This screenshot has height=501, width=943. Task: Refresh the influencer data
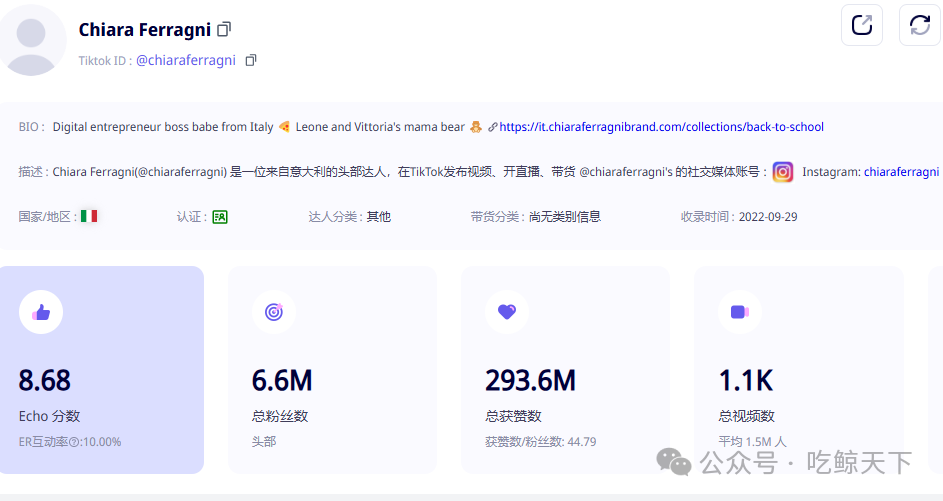click(920, 25)
